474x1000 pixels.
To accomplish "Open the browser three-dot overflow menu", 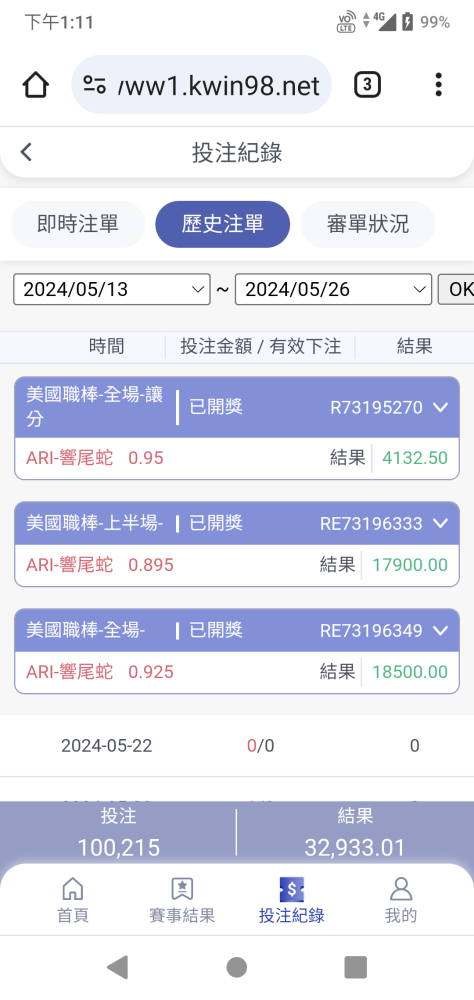I will [438, 84].
